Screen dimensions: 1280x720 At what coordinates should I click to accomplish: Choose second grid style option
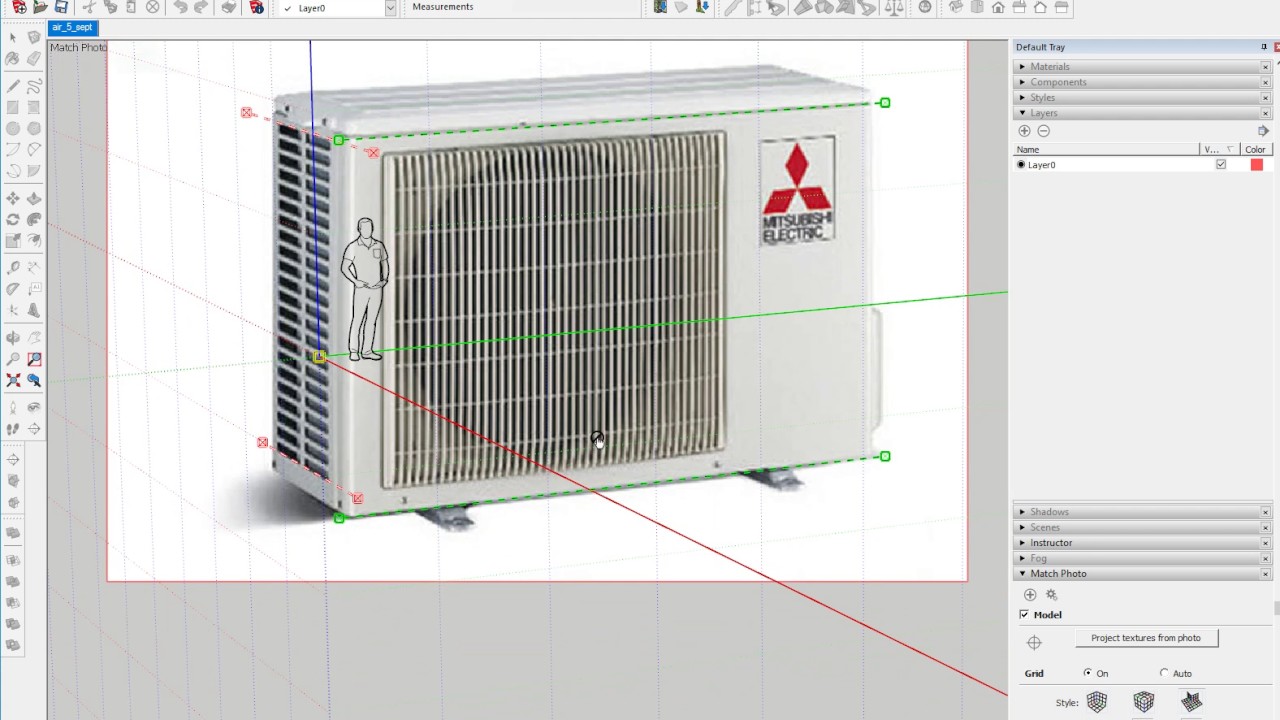click(x=1144, y=702)
